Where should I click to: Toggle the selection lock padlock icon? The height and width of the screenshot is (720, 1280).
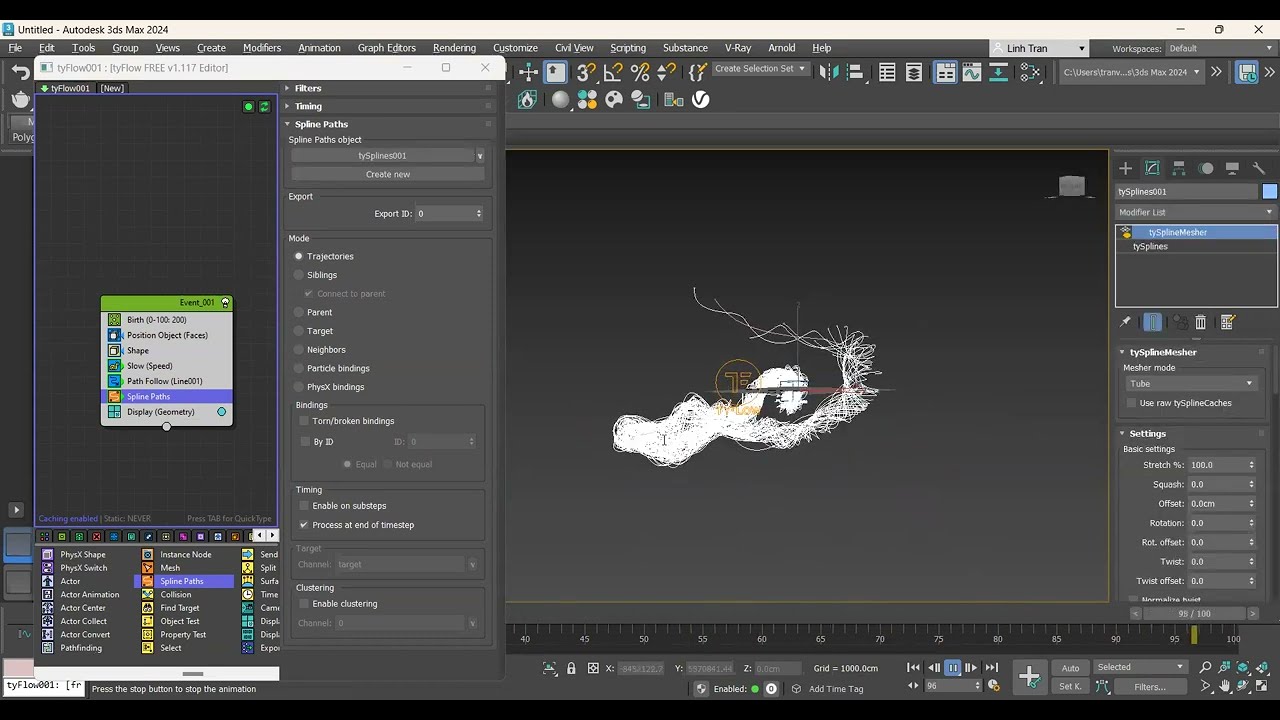(x=571, y=668)
